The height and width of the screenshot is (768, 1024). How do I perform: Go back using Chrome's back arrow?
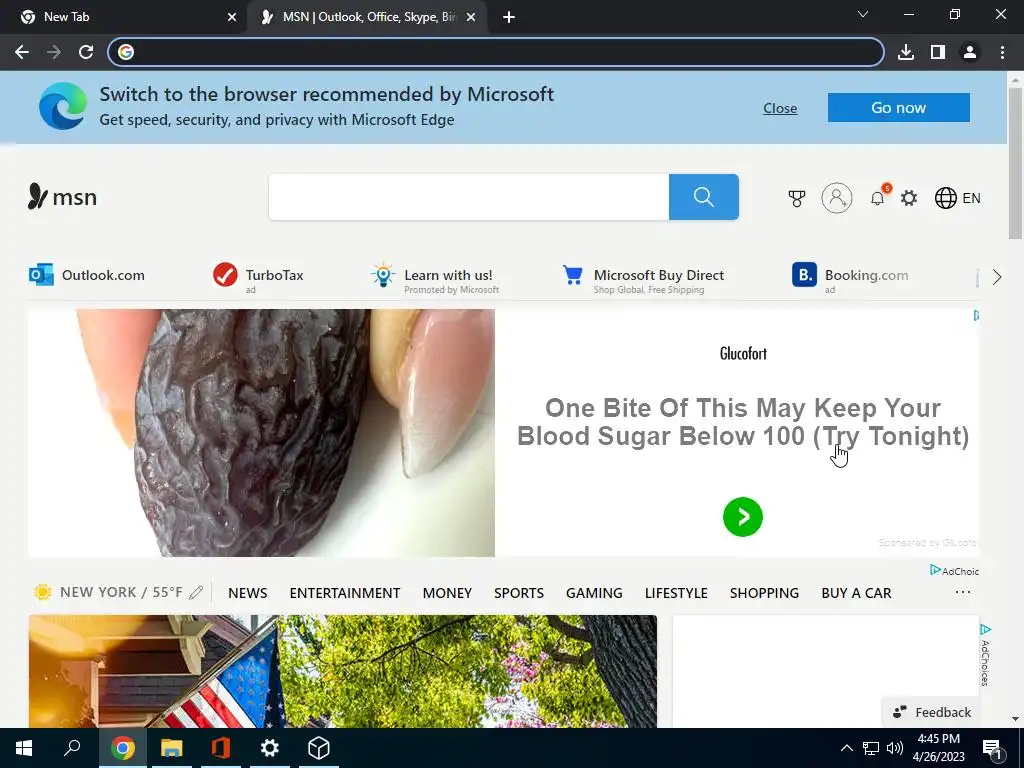22,52
